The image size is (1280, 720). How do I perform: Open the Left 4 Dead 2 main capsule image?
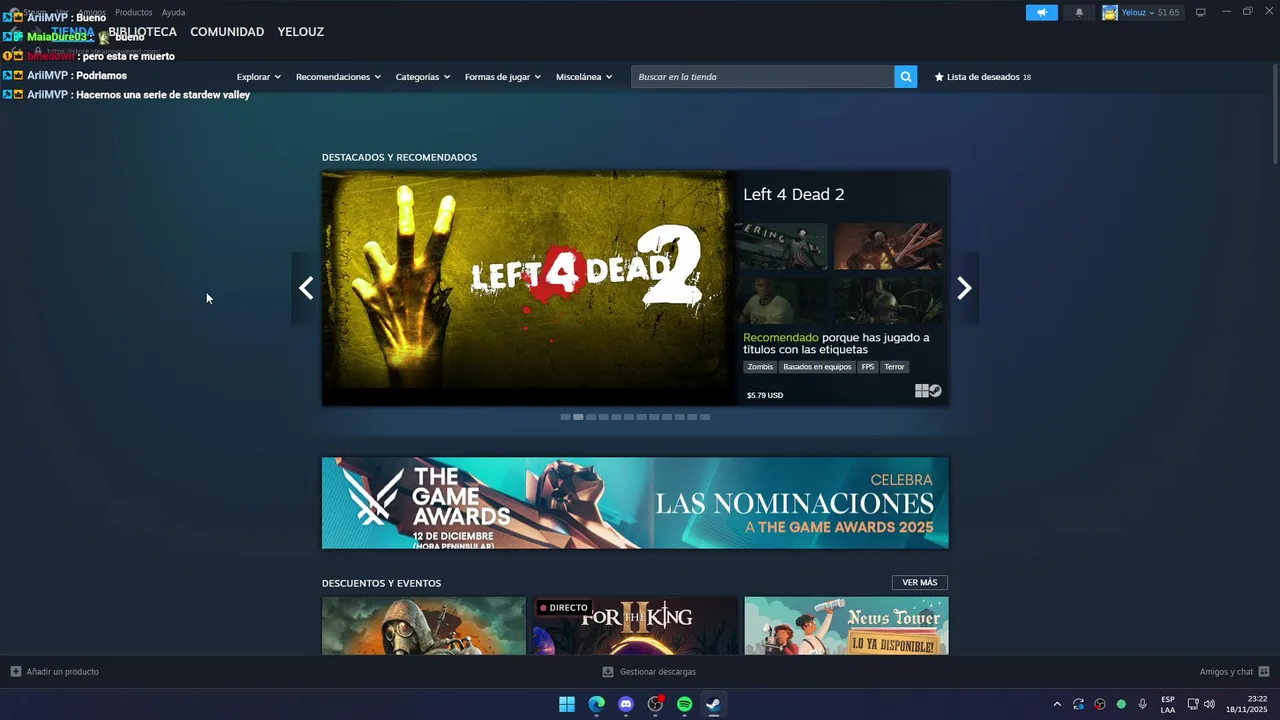pos(527,288)
